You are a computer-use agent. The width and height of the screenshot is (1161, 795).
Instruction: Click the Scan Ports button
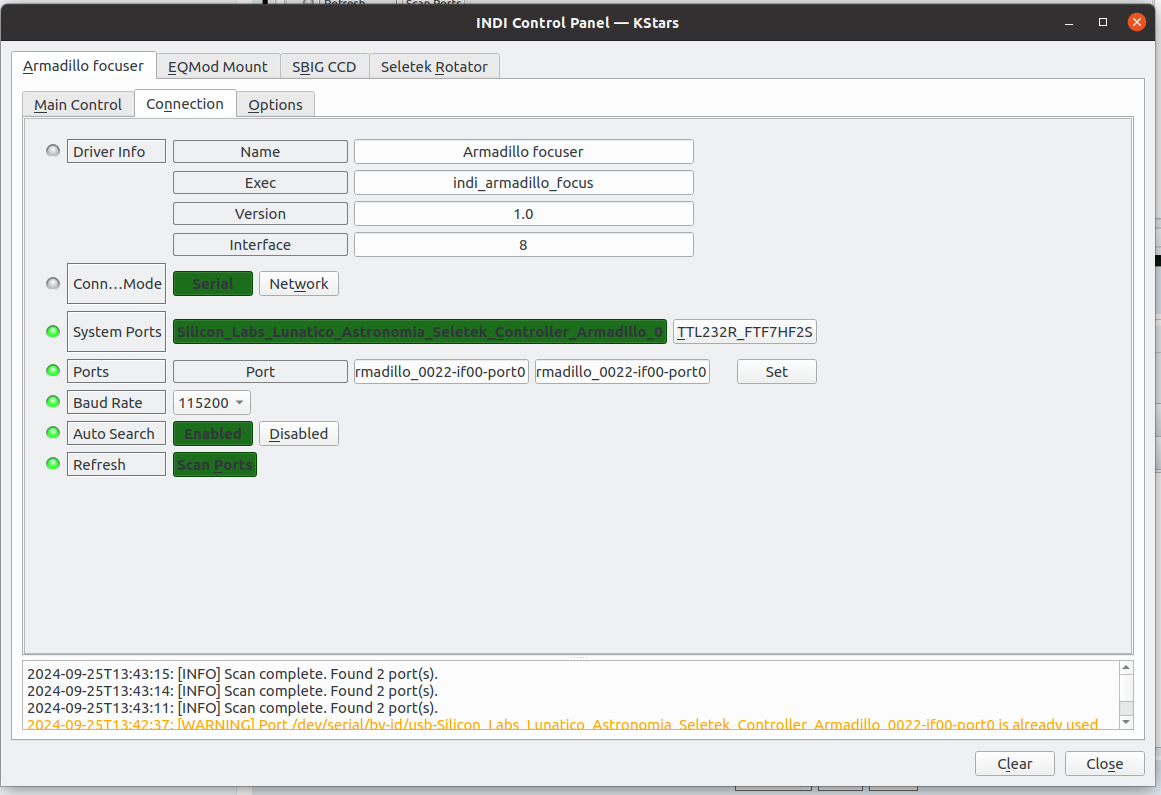coord(215,465)
